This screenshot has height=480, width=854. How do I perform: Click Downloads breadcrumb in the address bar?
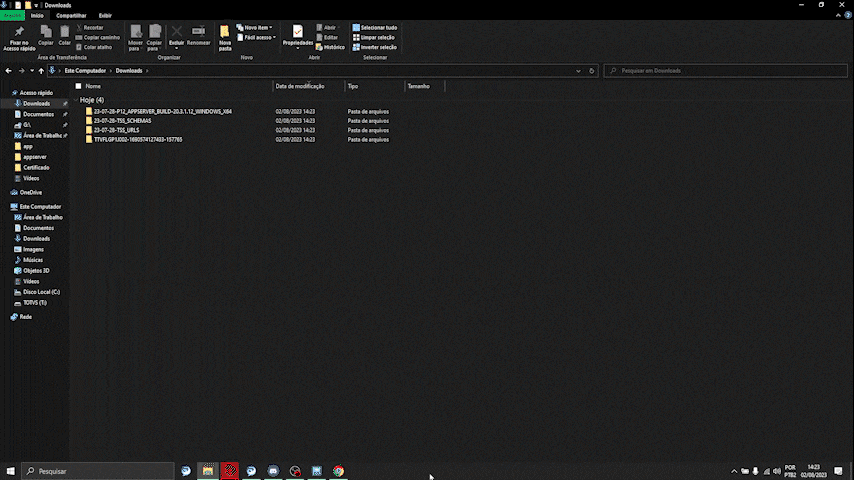coord(129,70)
